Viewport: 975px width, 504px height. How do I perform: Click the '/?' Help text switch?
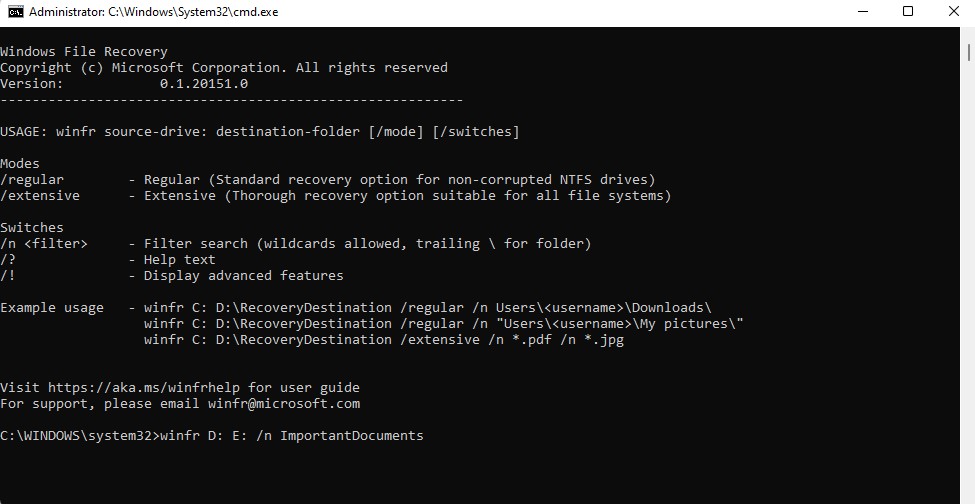pyautogui.click(x=8, y=260)
